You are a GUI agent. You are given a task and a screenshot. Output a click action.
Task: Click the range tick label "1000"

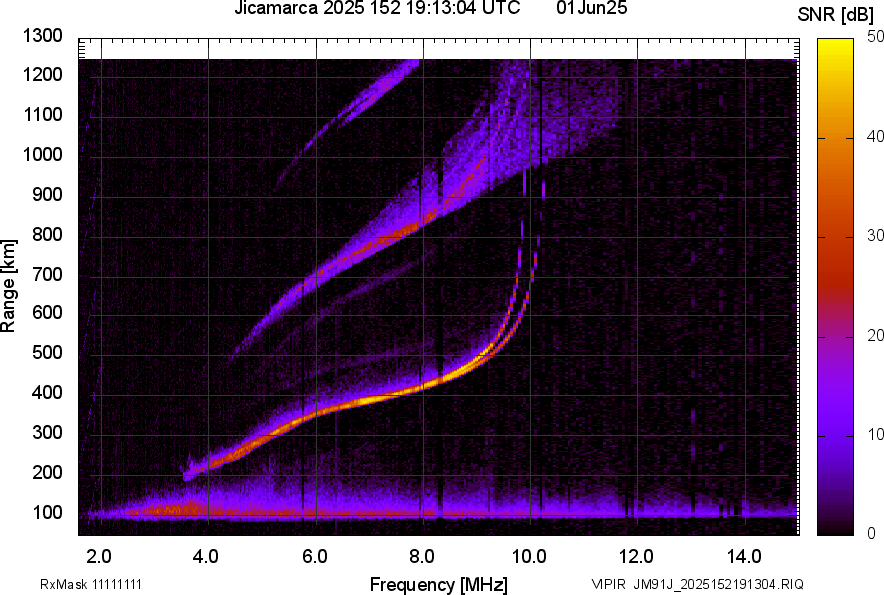click(x=43, y=154)
